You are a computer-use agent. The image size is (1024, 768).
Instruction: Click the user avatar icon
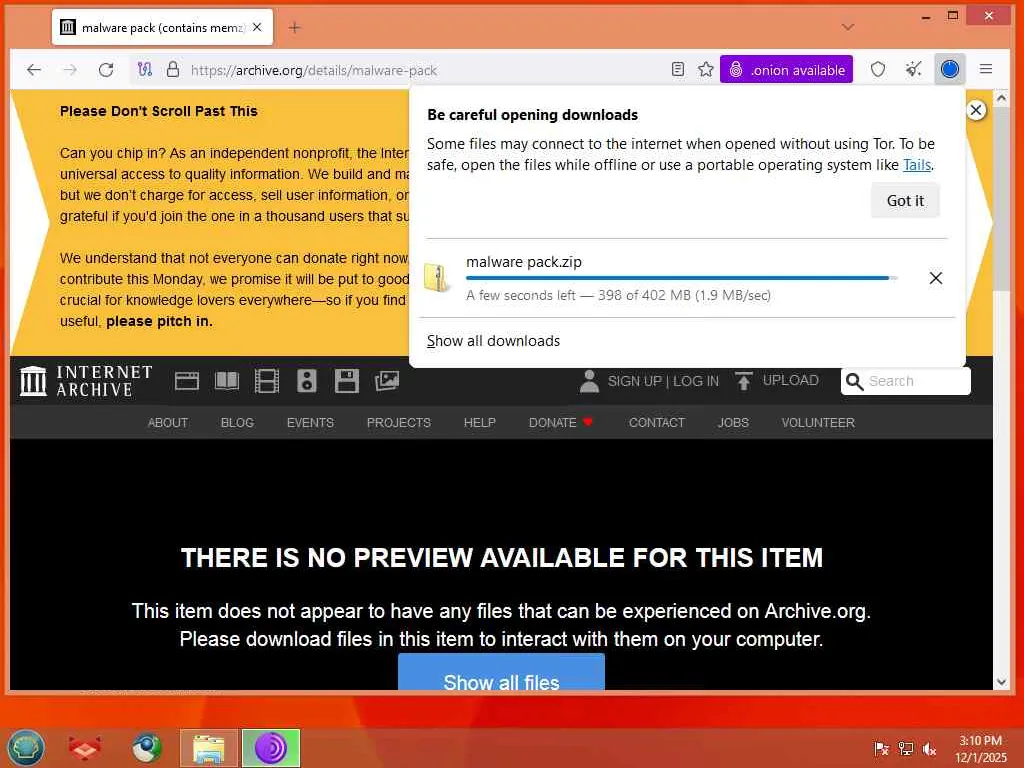pos(589,381)
